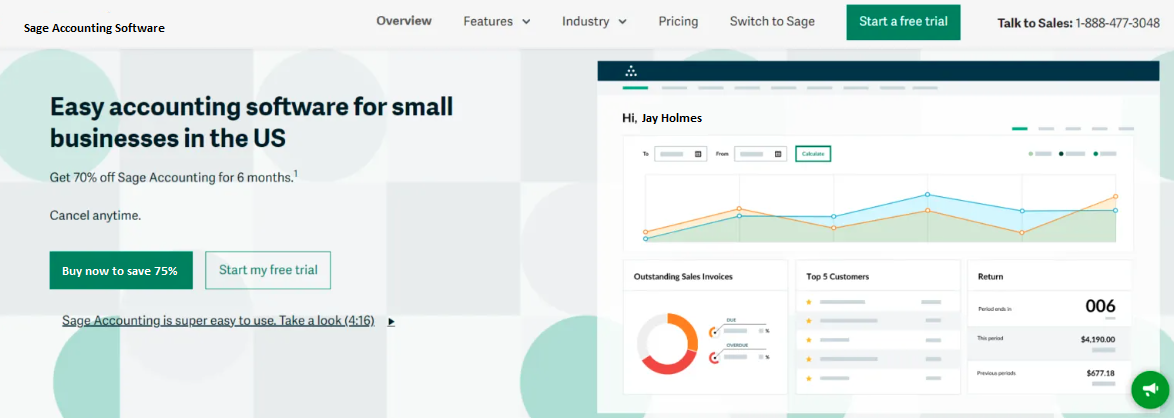Click the Get 70% off Sage Accounting text
Image resolution: width=1174 pixels, height=418 pixels.
pyautogui.click(x=174, y=177)
